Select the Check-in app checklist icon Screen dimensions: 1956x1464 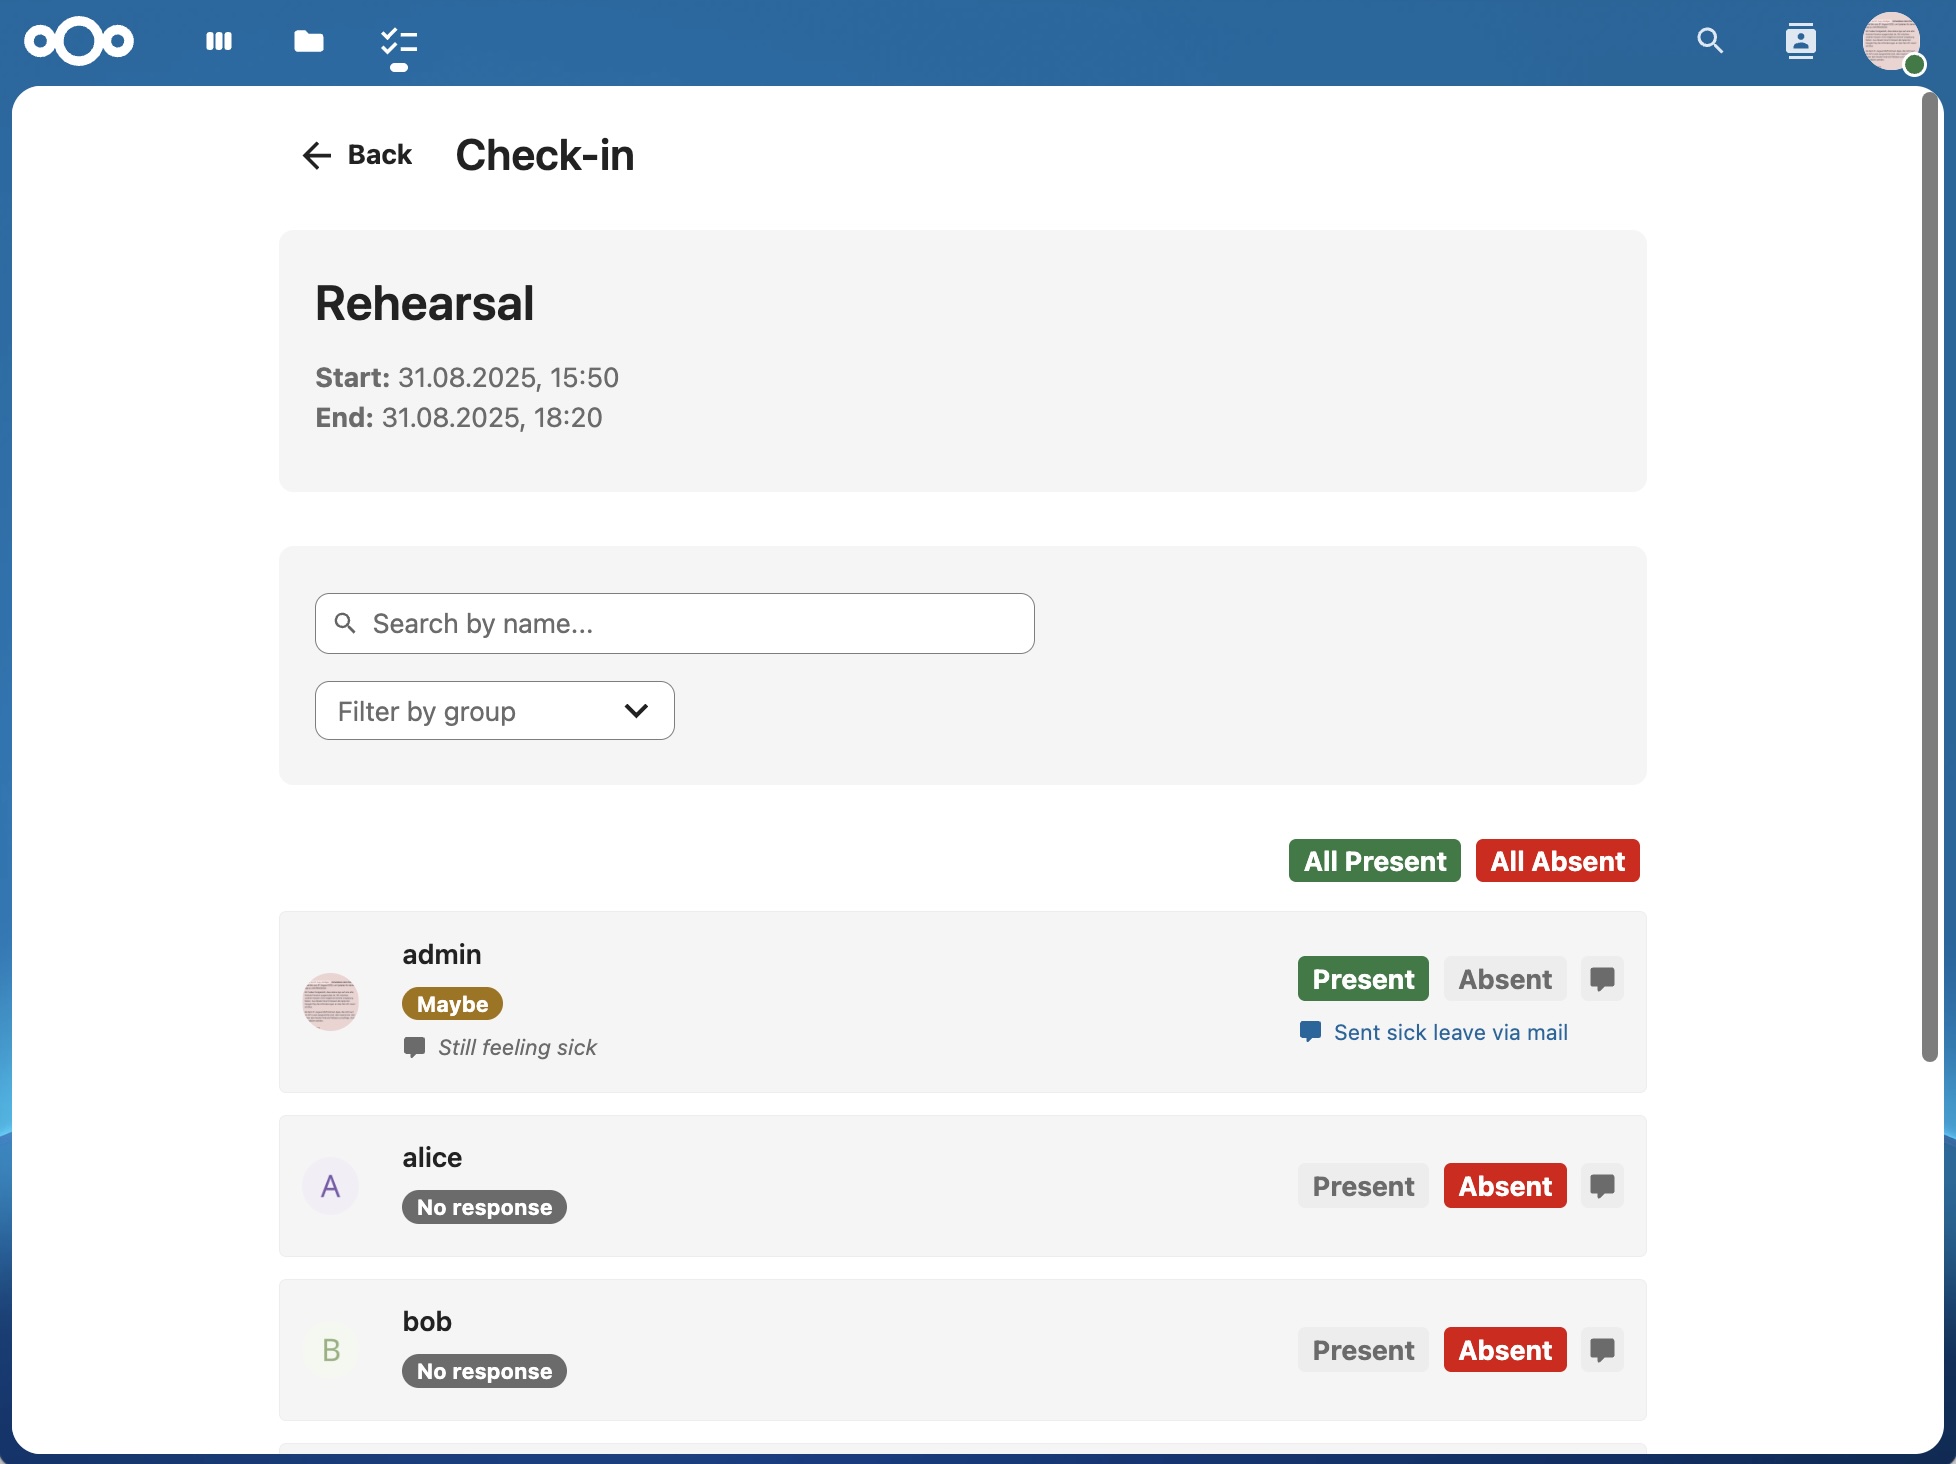(x=398, y=41)
